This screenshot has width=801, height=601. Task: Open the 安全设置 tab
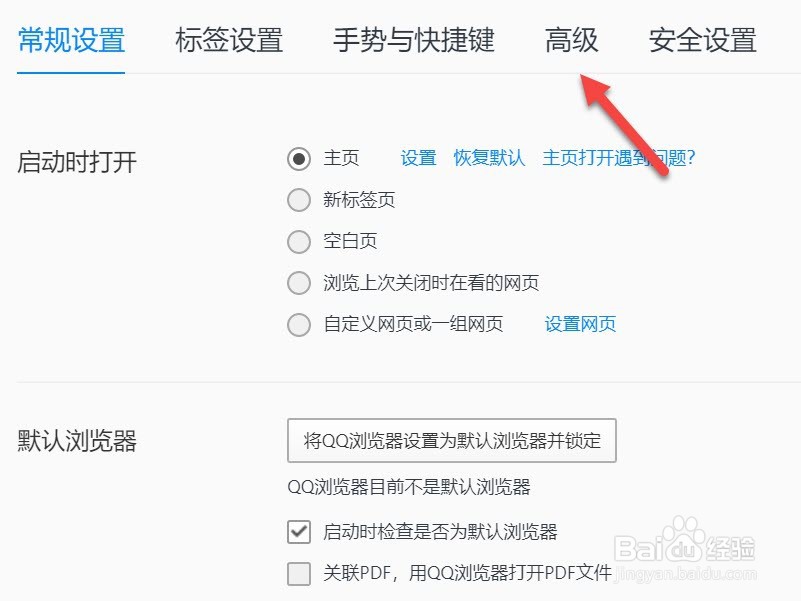[700, 41]
